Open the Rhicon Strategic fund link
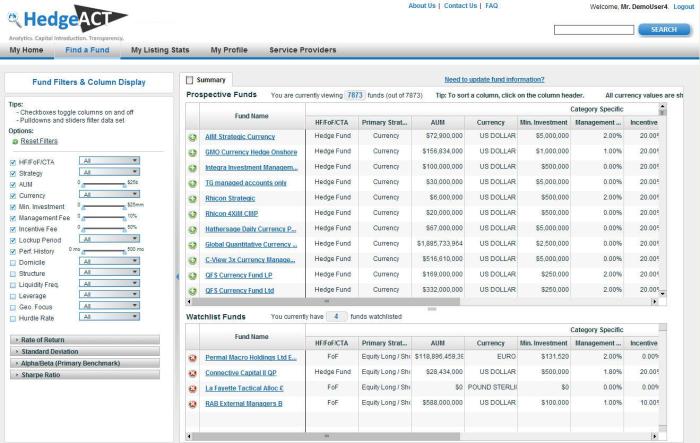 pyautogui.click(x=230, y=198)
